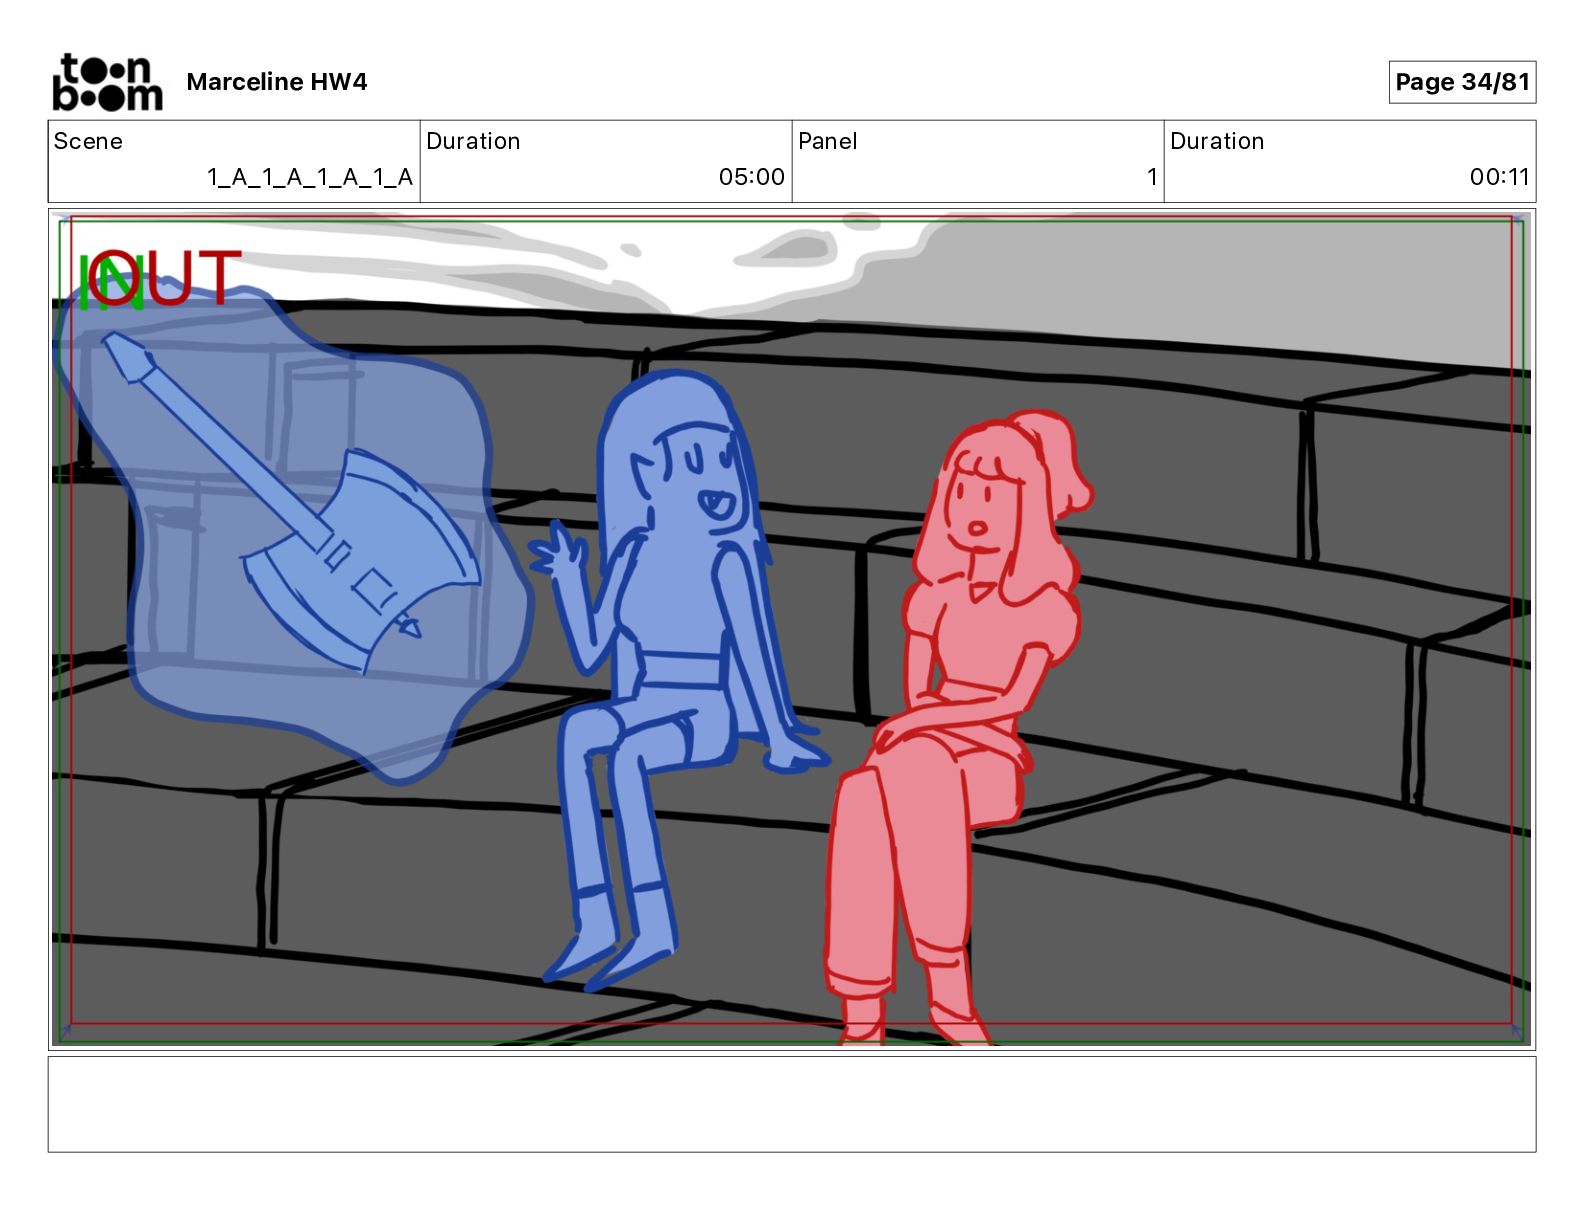Screen dimensions: 1584x1224
Task: Click the Toon Boom logo
Action: [107, 82]
